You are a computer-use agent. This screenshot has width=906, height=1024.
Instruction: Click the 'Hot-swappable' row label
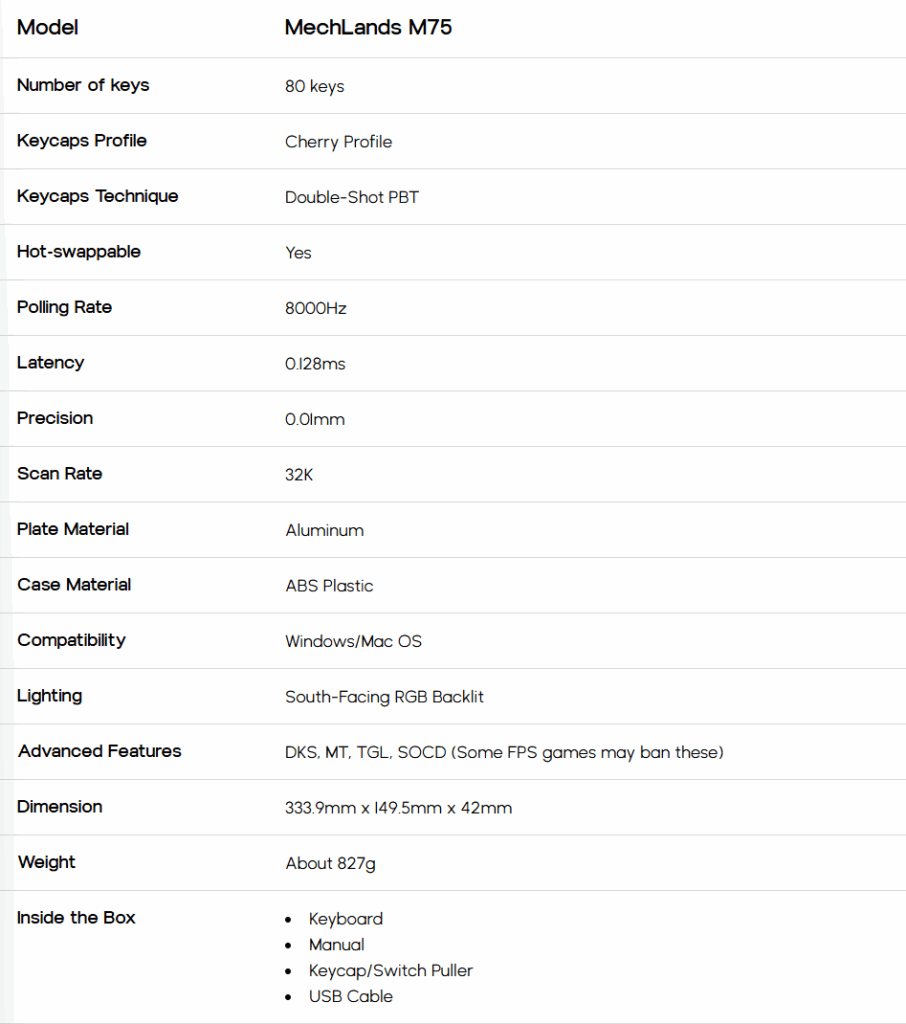[78, 252]
